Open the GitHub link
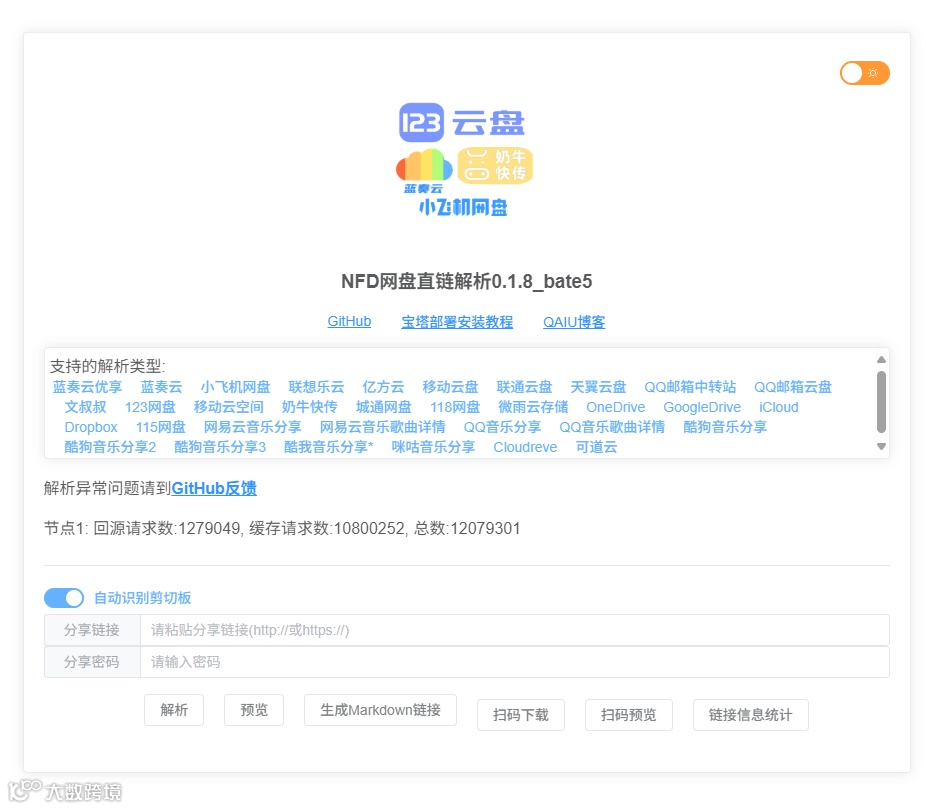 [349, 322]
